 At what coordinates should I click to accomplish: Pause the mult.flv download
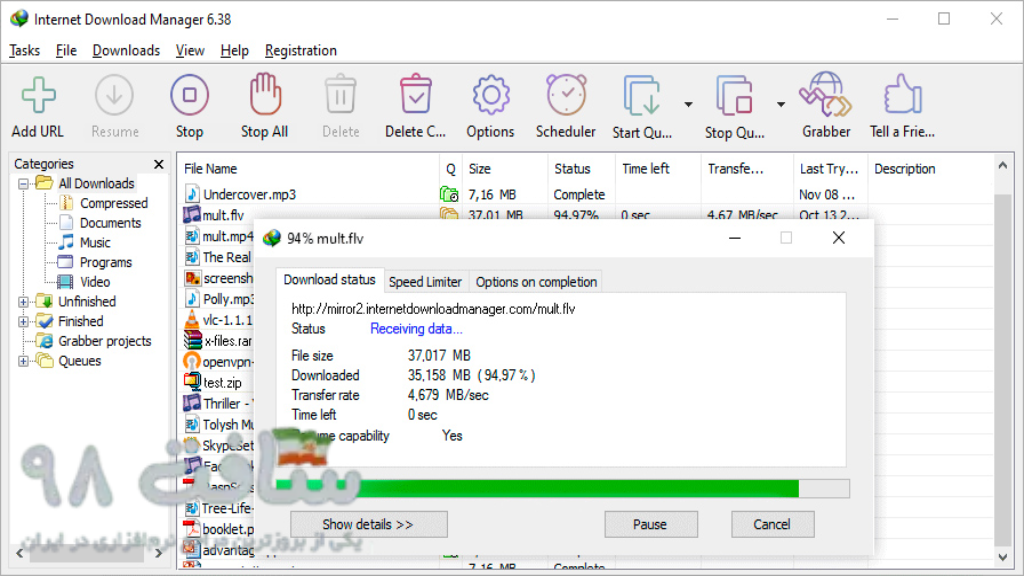[650, 524]
